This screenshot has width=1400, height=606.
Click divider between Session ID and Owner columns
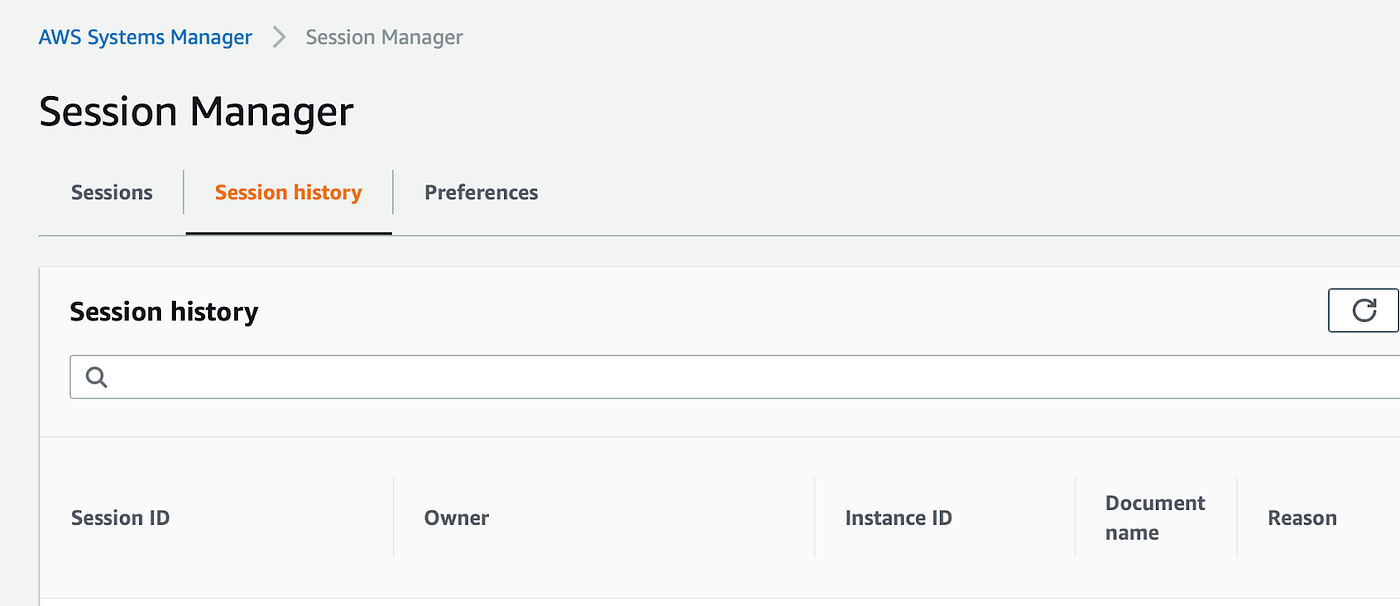(x=394, y=518)
